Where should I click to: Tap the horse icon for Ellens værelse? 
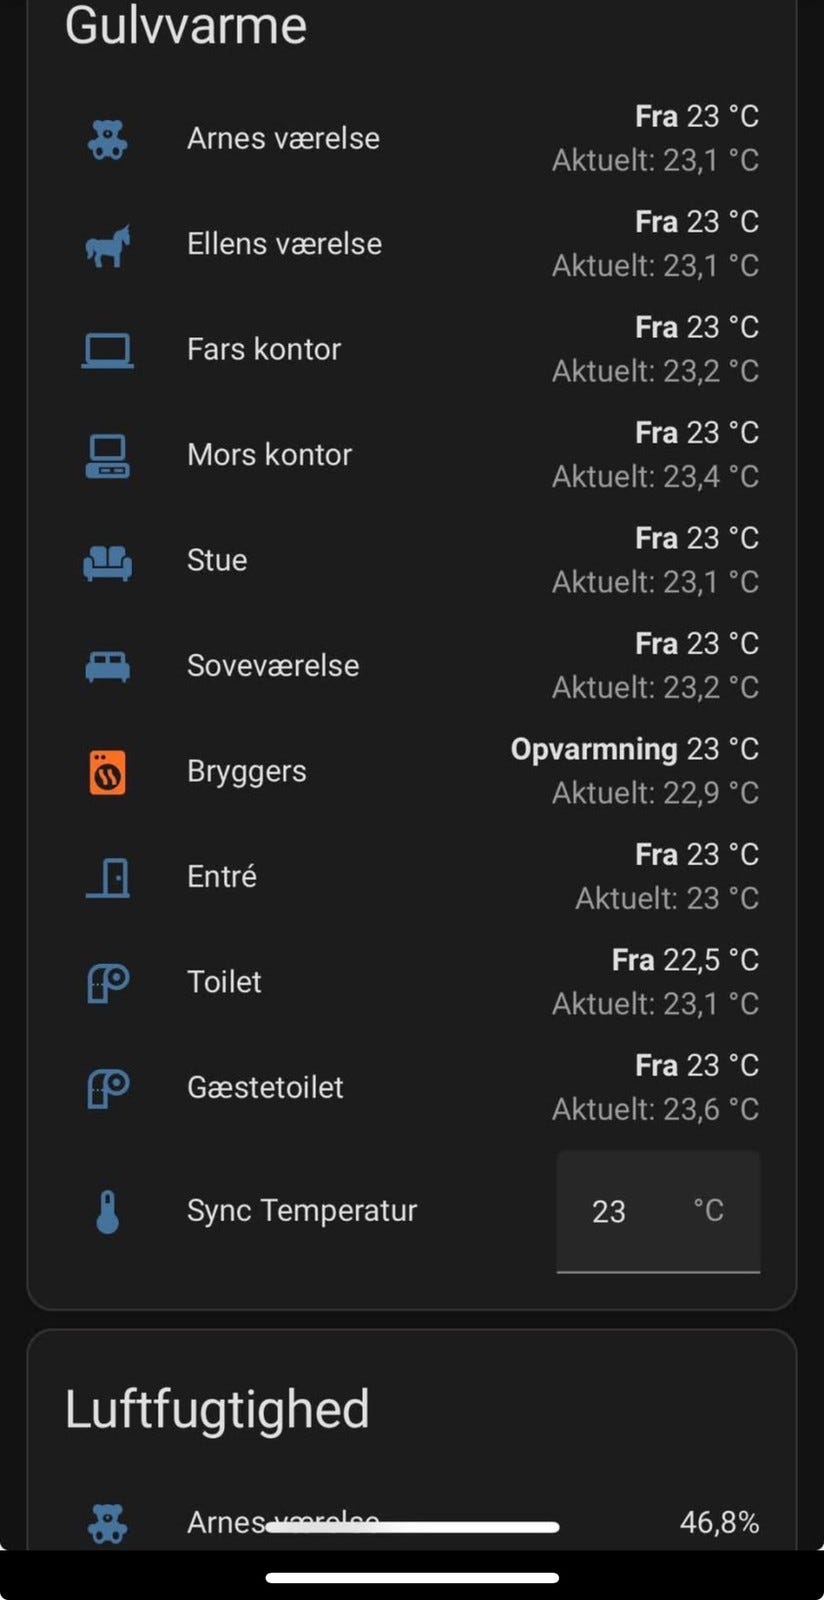click(x=108, y=245)
